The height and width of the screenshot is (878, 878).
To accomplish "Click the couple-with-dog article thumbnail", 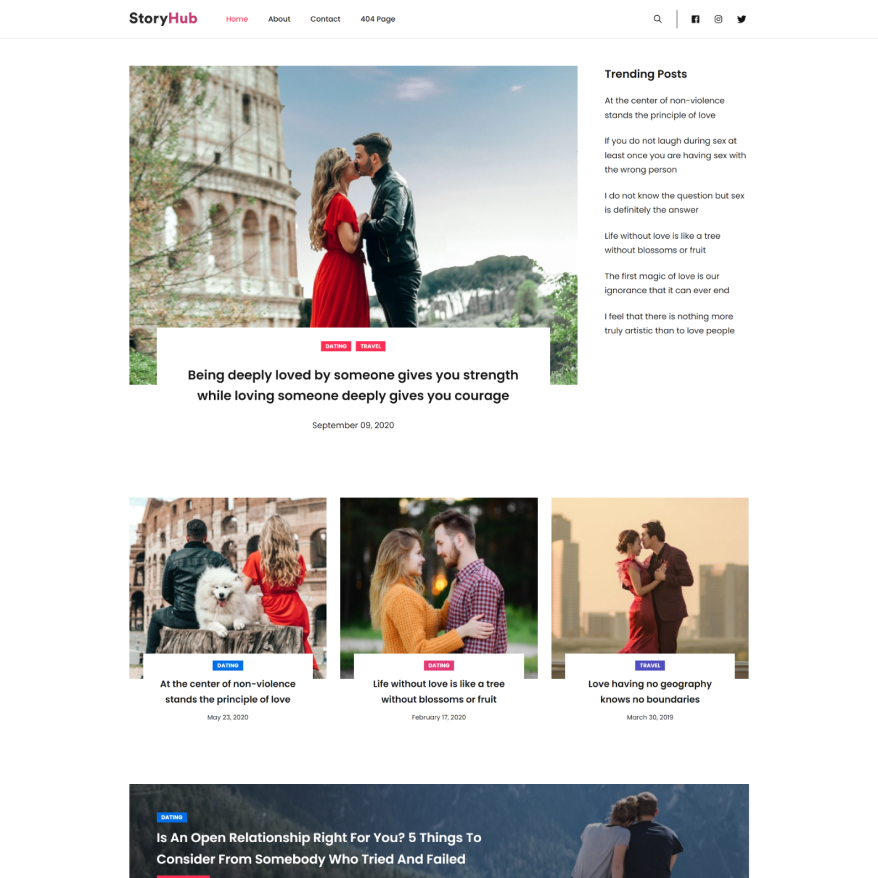I will coord(227,575).
